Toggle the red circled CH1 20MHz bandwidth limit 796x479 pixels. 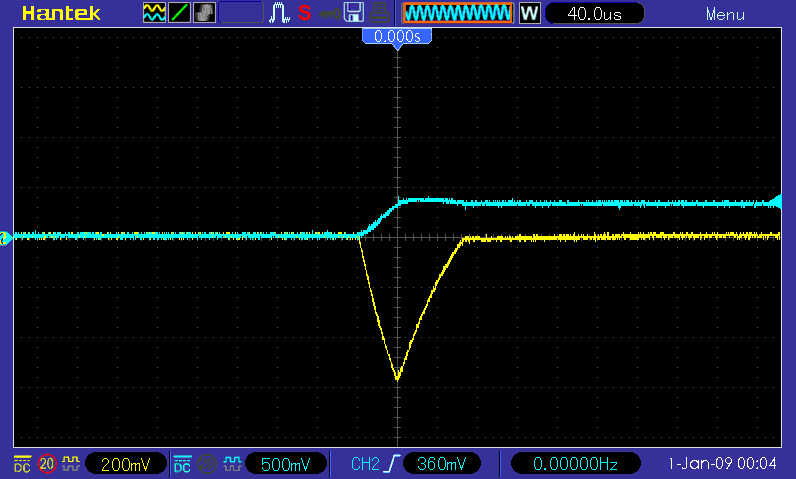[47, 464]
